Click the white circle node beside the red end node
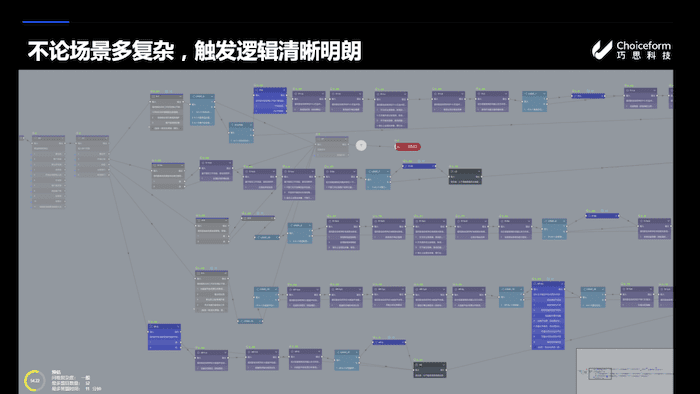This screenshot has height=394, width=700. (361, 145)
